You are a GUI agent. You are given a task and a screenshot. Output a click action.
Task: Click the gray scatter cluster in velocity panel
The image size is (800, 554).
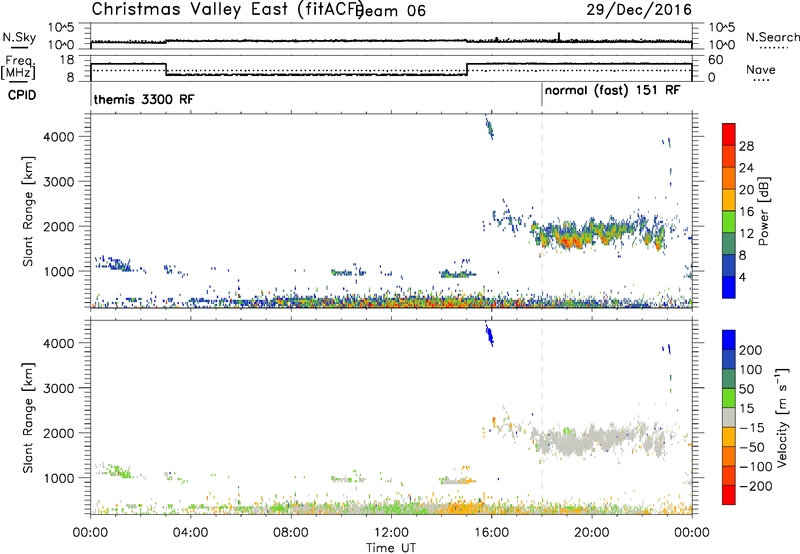pos(597,440)
